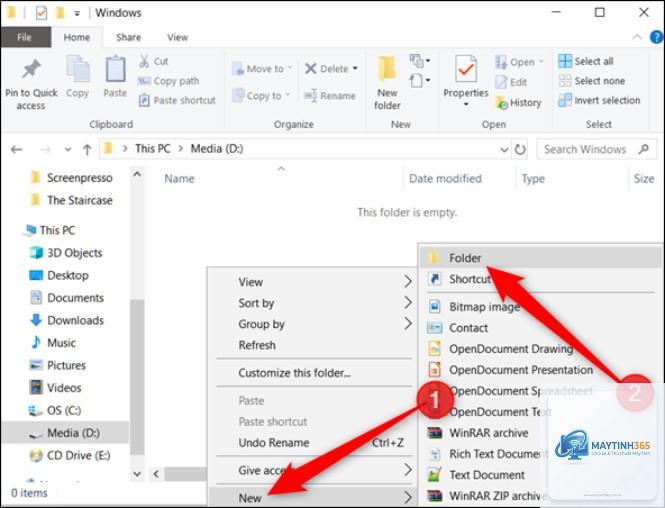This screenshot has width=665, height=508.
Task: Open the Delete dropdown arrow
Action: [355, 69]
